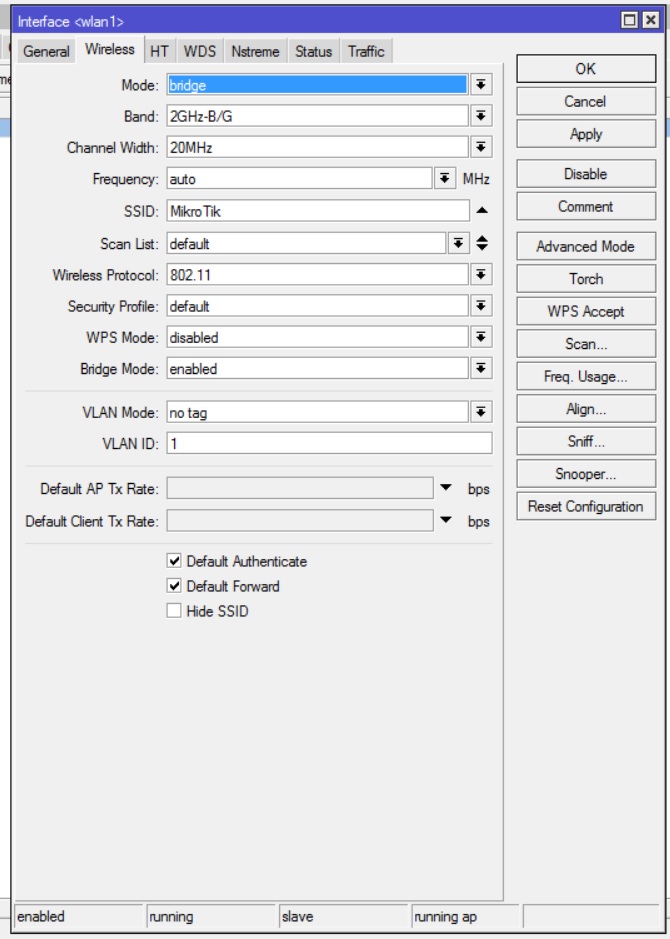
Task: Open the Bridge Mode dropdown arrow
Action: [x=481, y=368]
